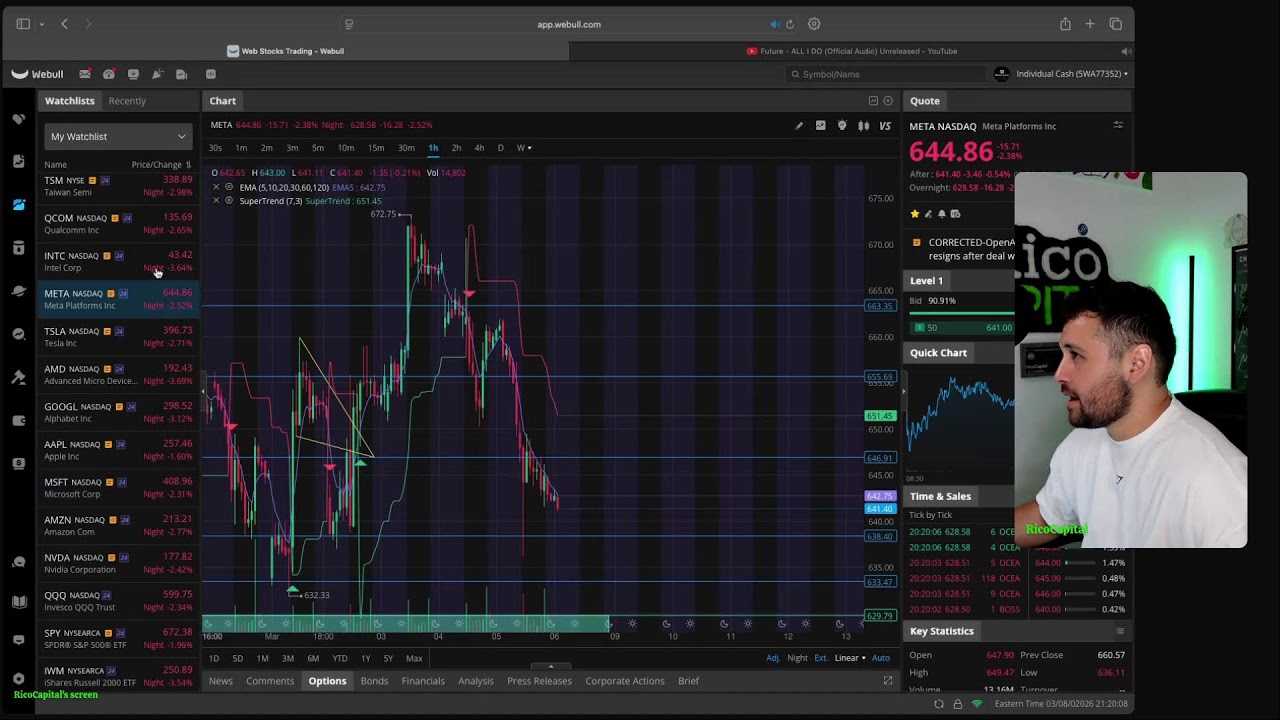Click the chart panel layout icon

(873, 101)
